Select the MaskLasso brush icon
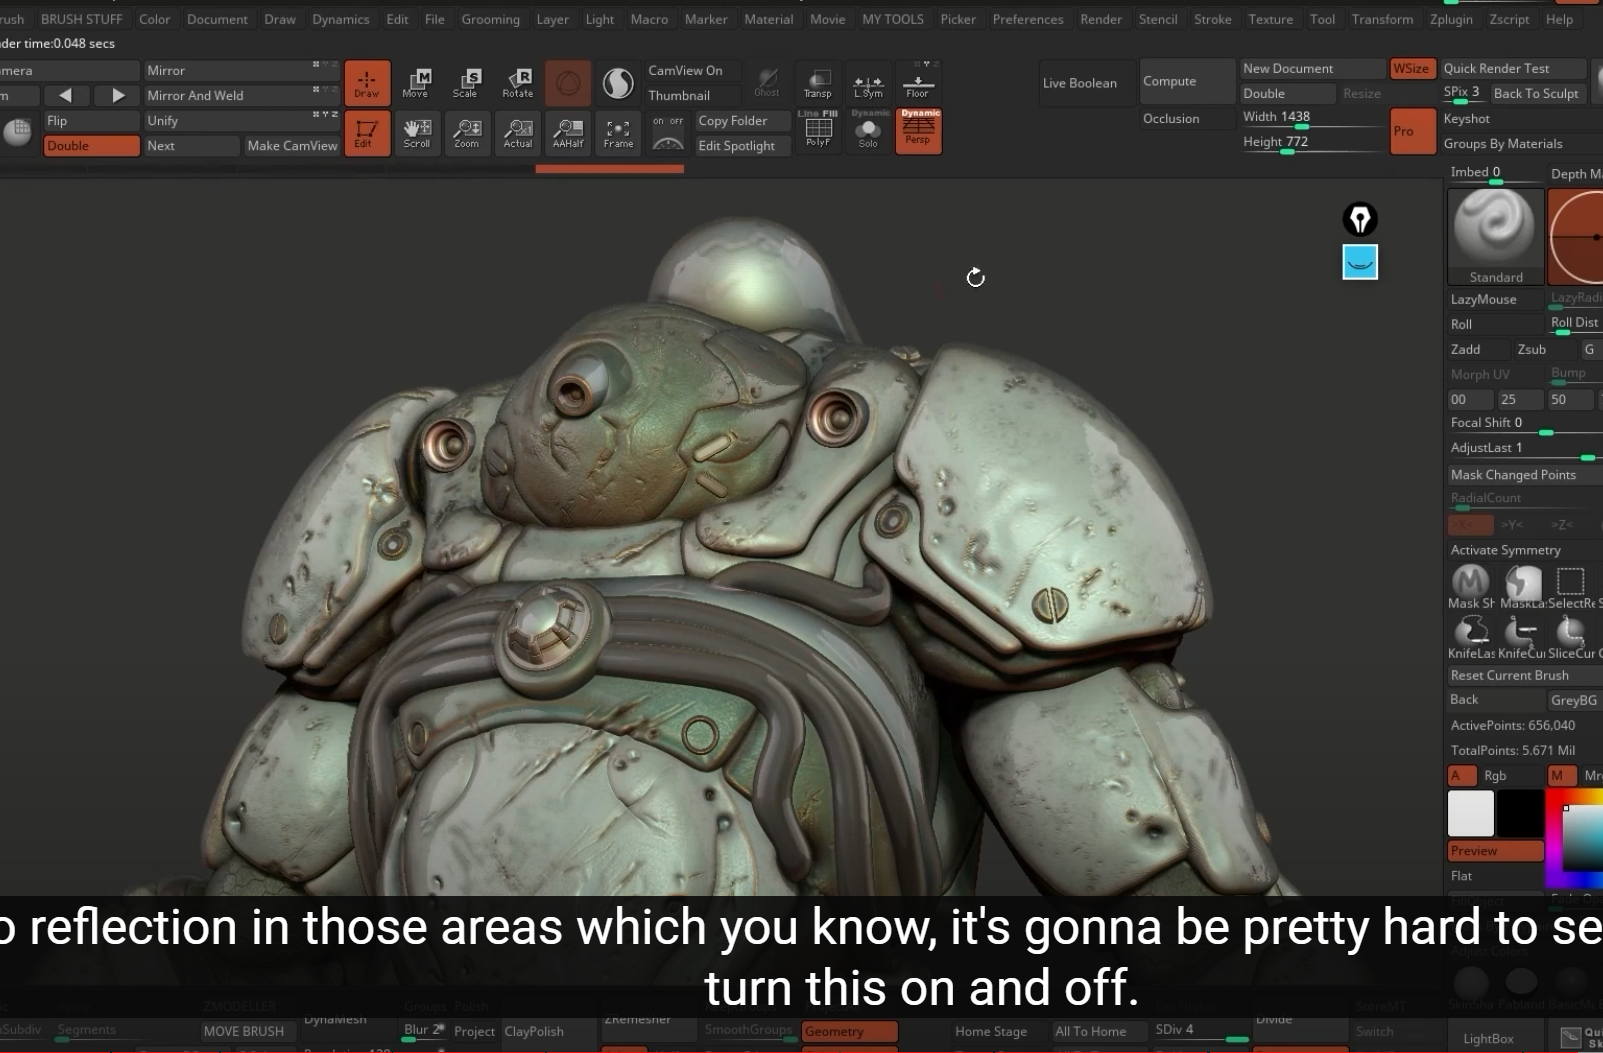The width and height of the screenshot is (1603, 1053). [1522, 587]
